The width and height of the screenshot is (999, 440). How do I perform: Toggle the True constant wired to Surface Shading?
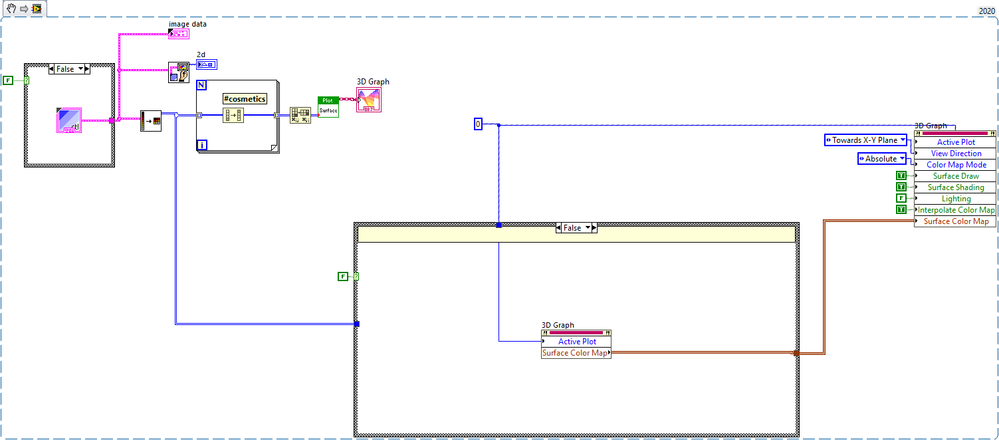coord(901,187)
